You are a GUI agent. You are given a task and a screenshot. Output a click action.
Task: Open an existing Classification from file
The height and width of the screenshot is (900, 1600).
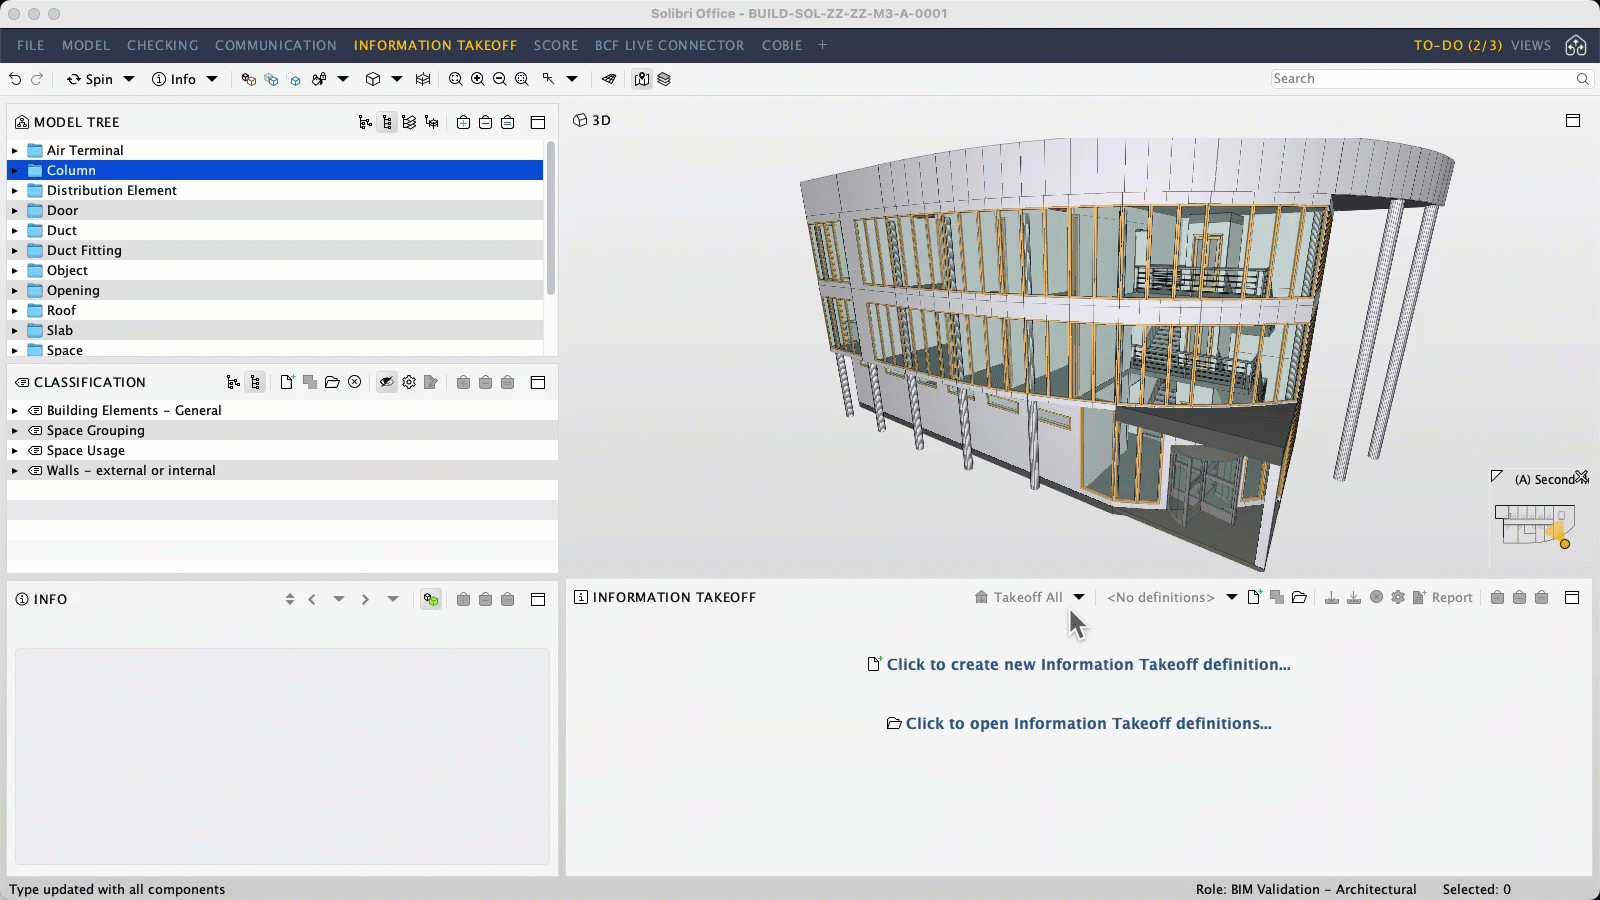pyautogui.click(x=333, y=382)
